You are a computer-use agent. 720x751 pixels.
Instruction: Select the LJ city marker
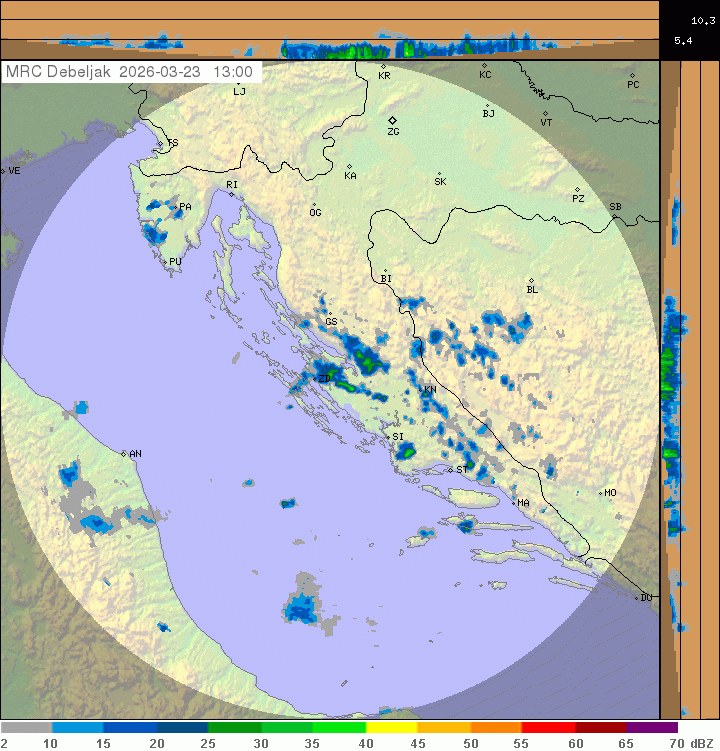click(x=237, y=84)
